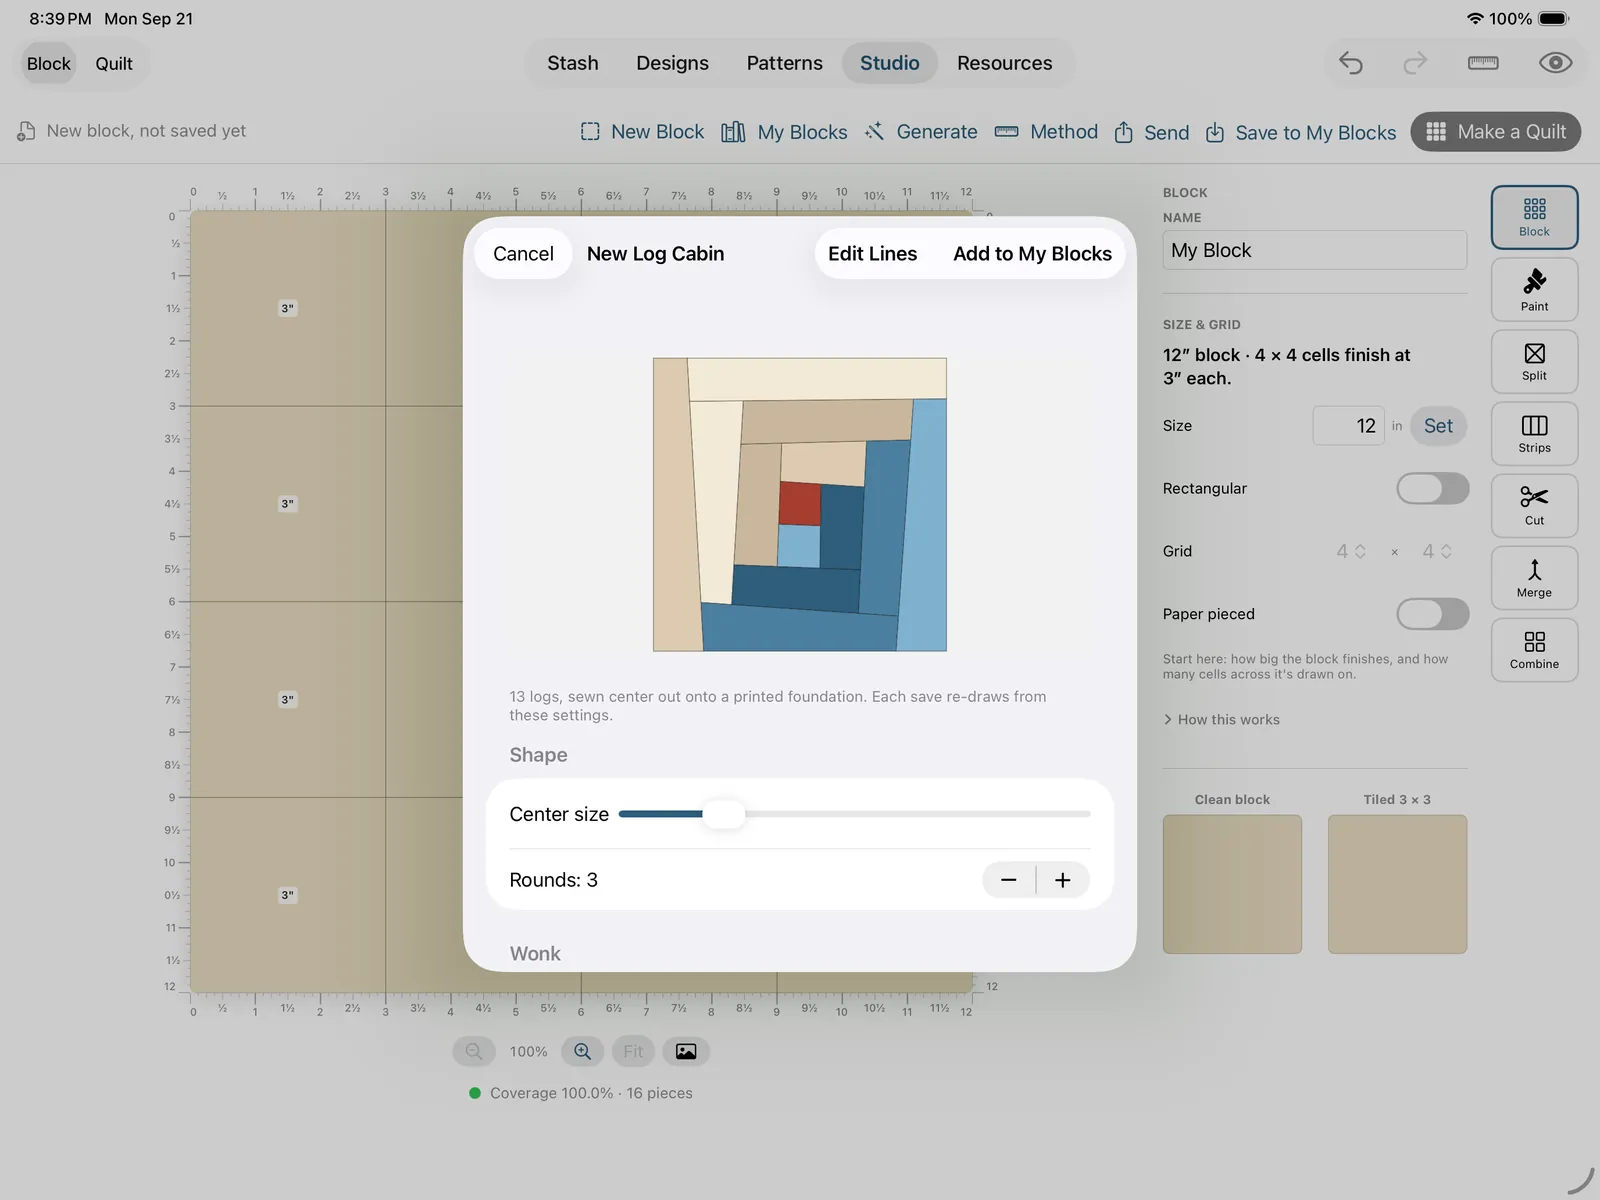Select the Cut scissors tool

(x=1534, y=506)
